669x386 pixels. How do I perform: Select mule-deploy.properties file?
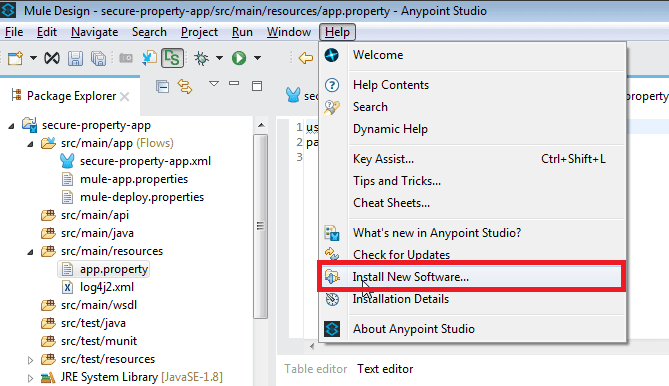pyautogui.click(x=133, y=197)
